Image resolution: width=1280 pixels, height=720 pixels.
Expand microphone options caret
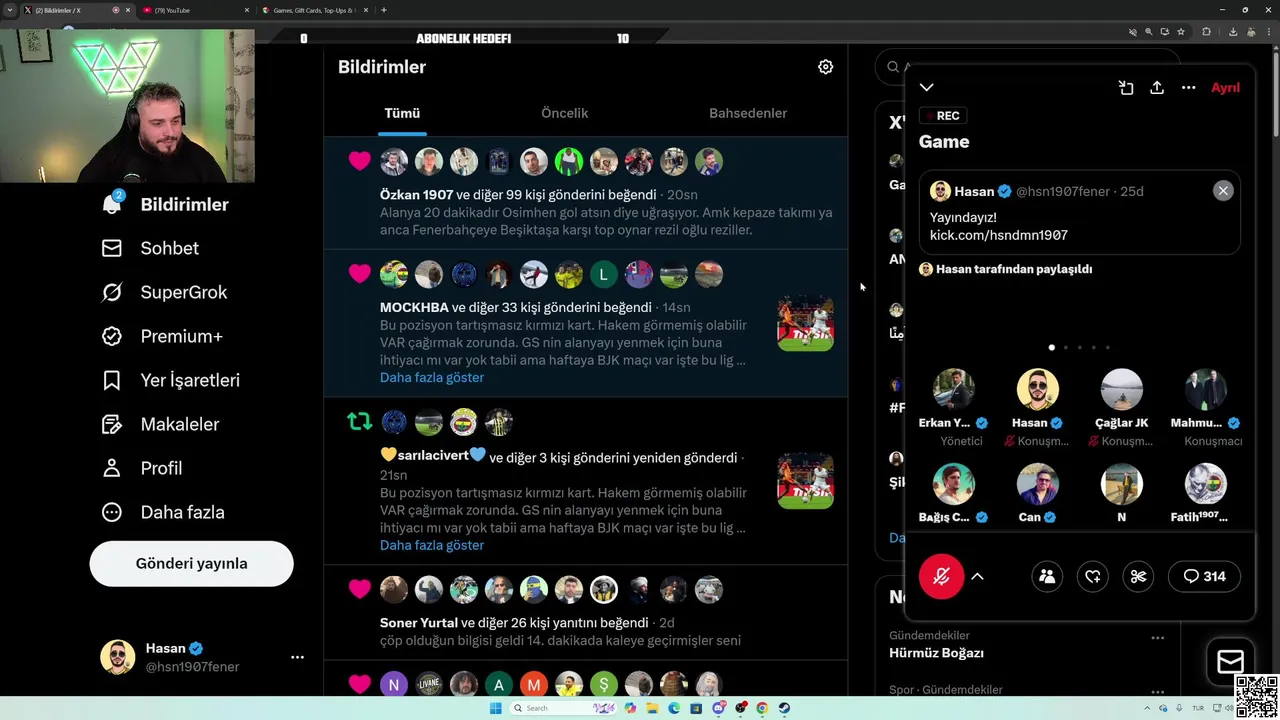coord(977,576)
